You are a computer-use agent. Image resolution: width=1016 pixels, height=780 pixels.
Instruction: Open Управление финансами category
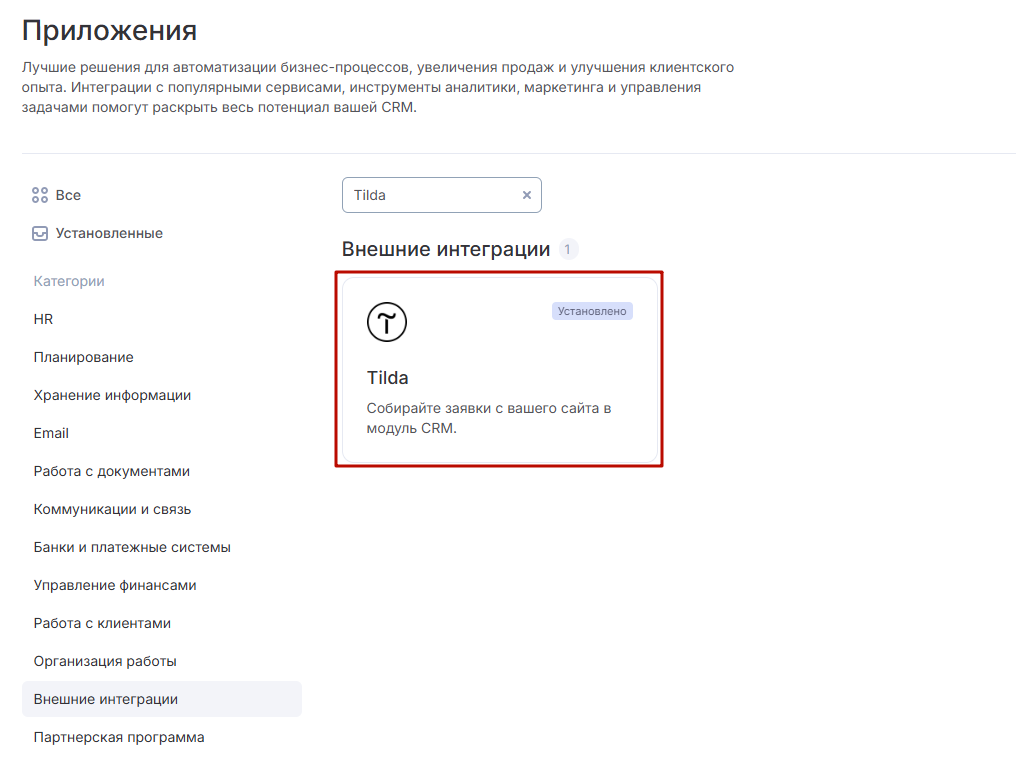[x=115, y=585]
